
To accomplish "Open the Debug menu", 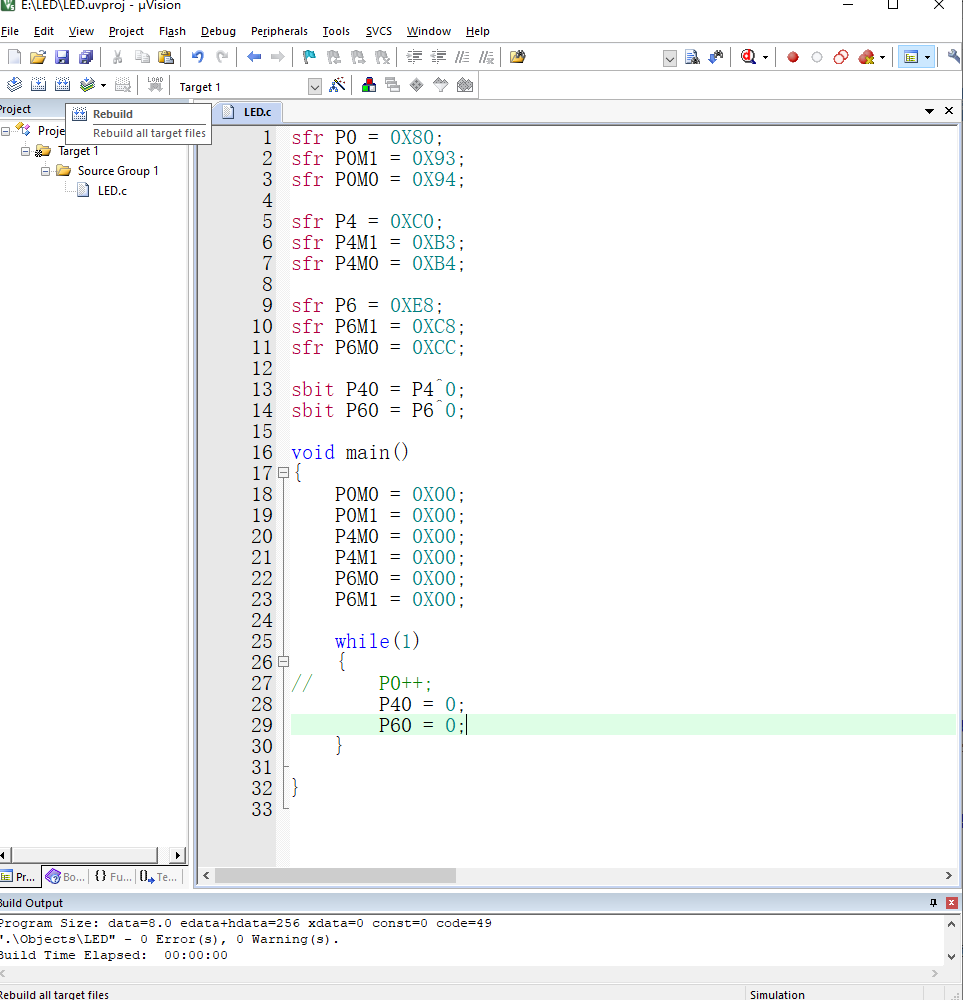I will click(218, 31).
